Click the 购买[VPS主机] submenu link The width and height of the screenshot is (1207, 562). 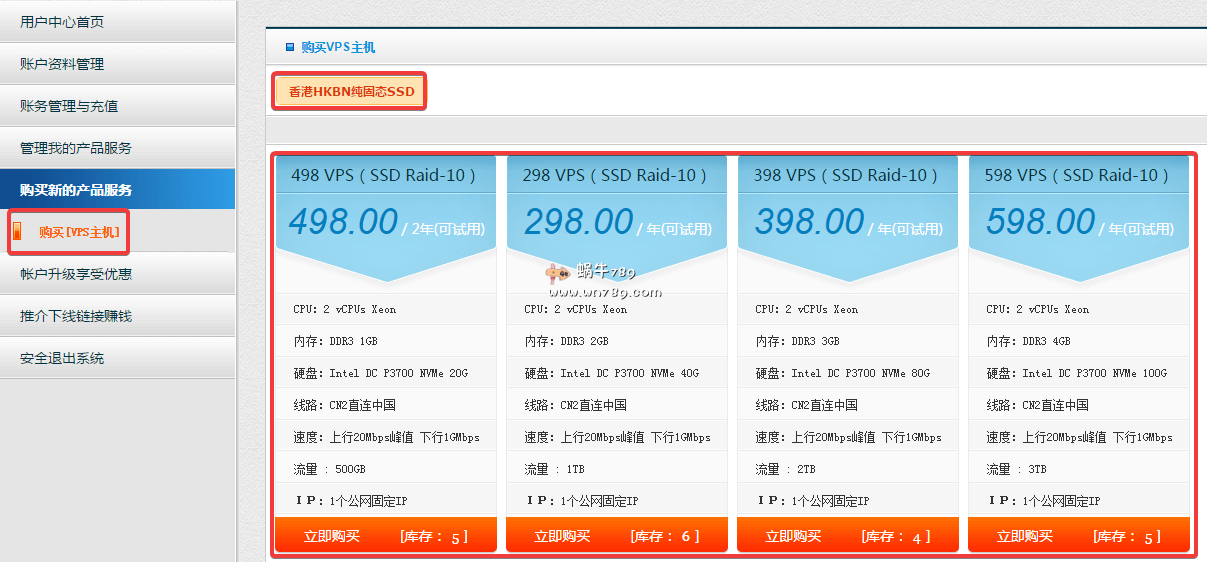point(79,232)
